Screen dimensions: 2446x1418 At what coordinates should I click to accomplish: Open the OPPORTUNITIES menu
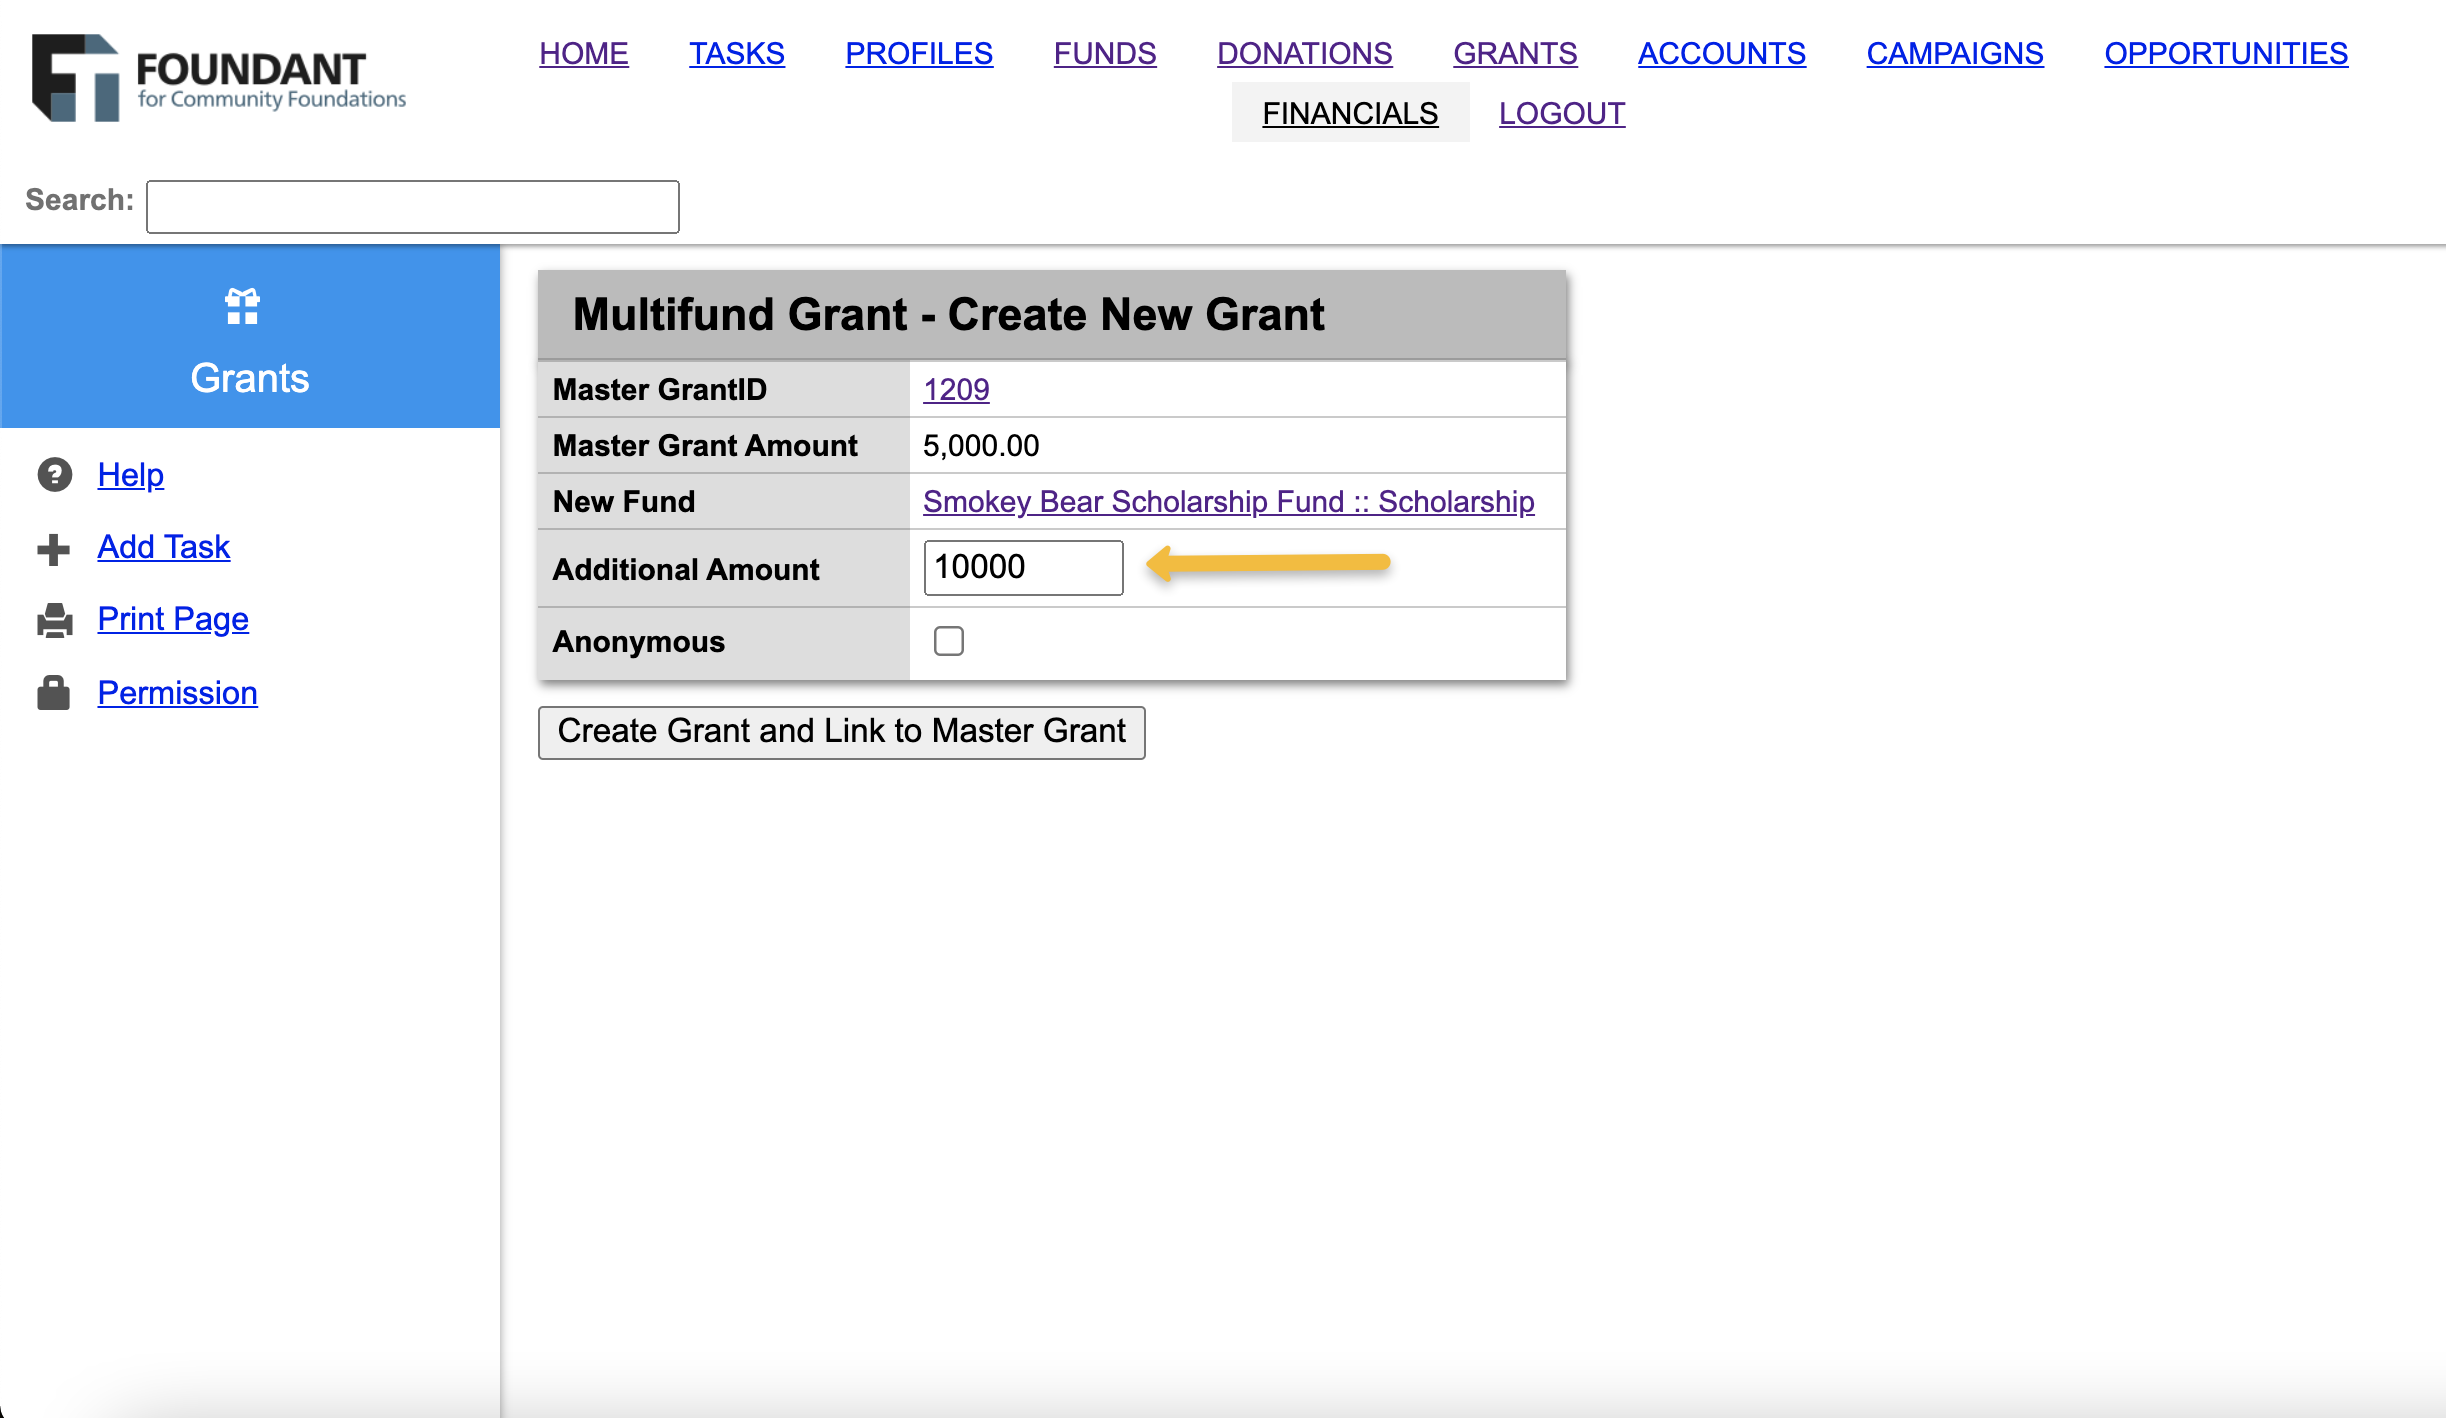(2226, 53)
